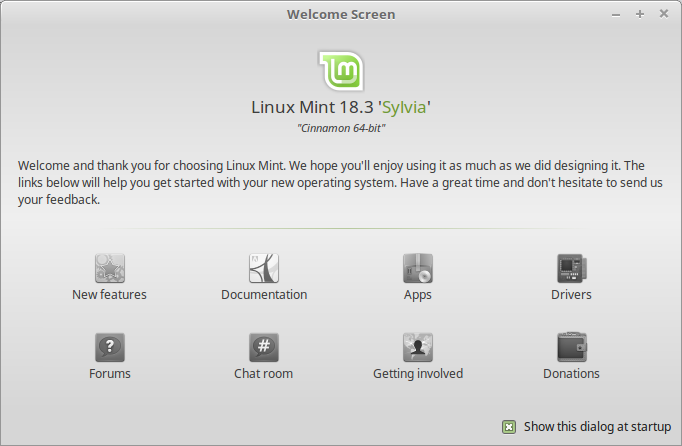
Task: Click the Documentation label
Action: click(264, 295)
